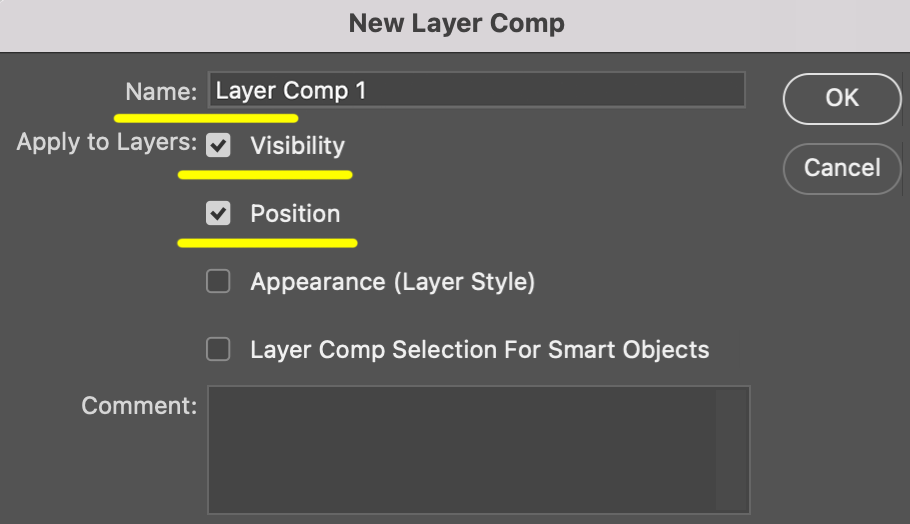Click the Visibility option label

pyautogui.click(x=297, y=146)
